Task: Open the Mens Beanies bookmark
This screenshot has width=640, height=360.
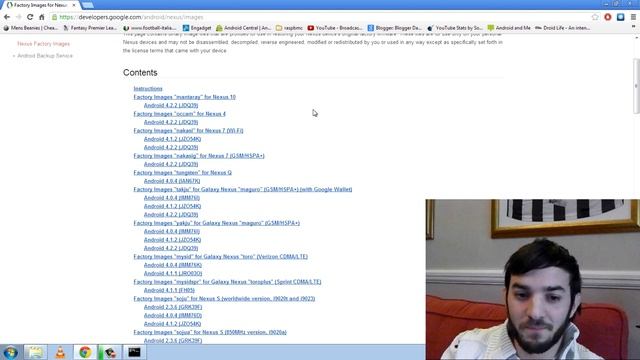Action: pyautogui.click(x=30, y=28)
